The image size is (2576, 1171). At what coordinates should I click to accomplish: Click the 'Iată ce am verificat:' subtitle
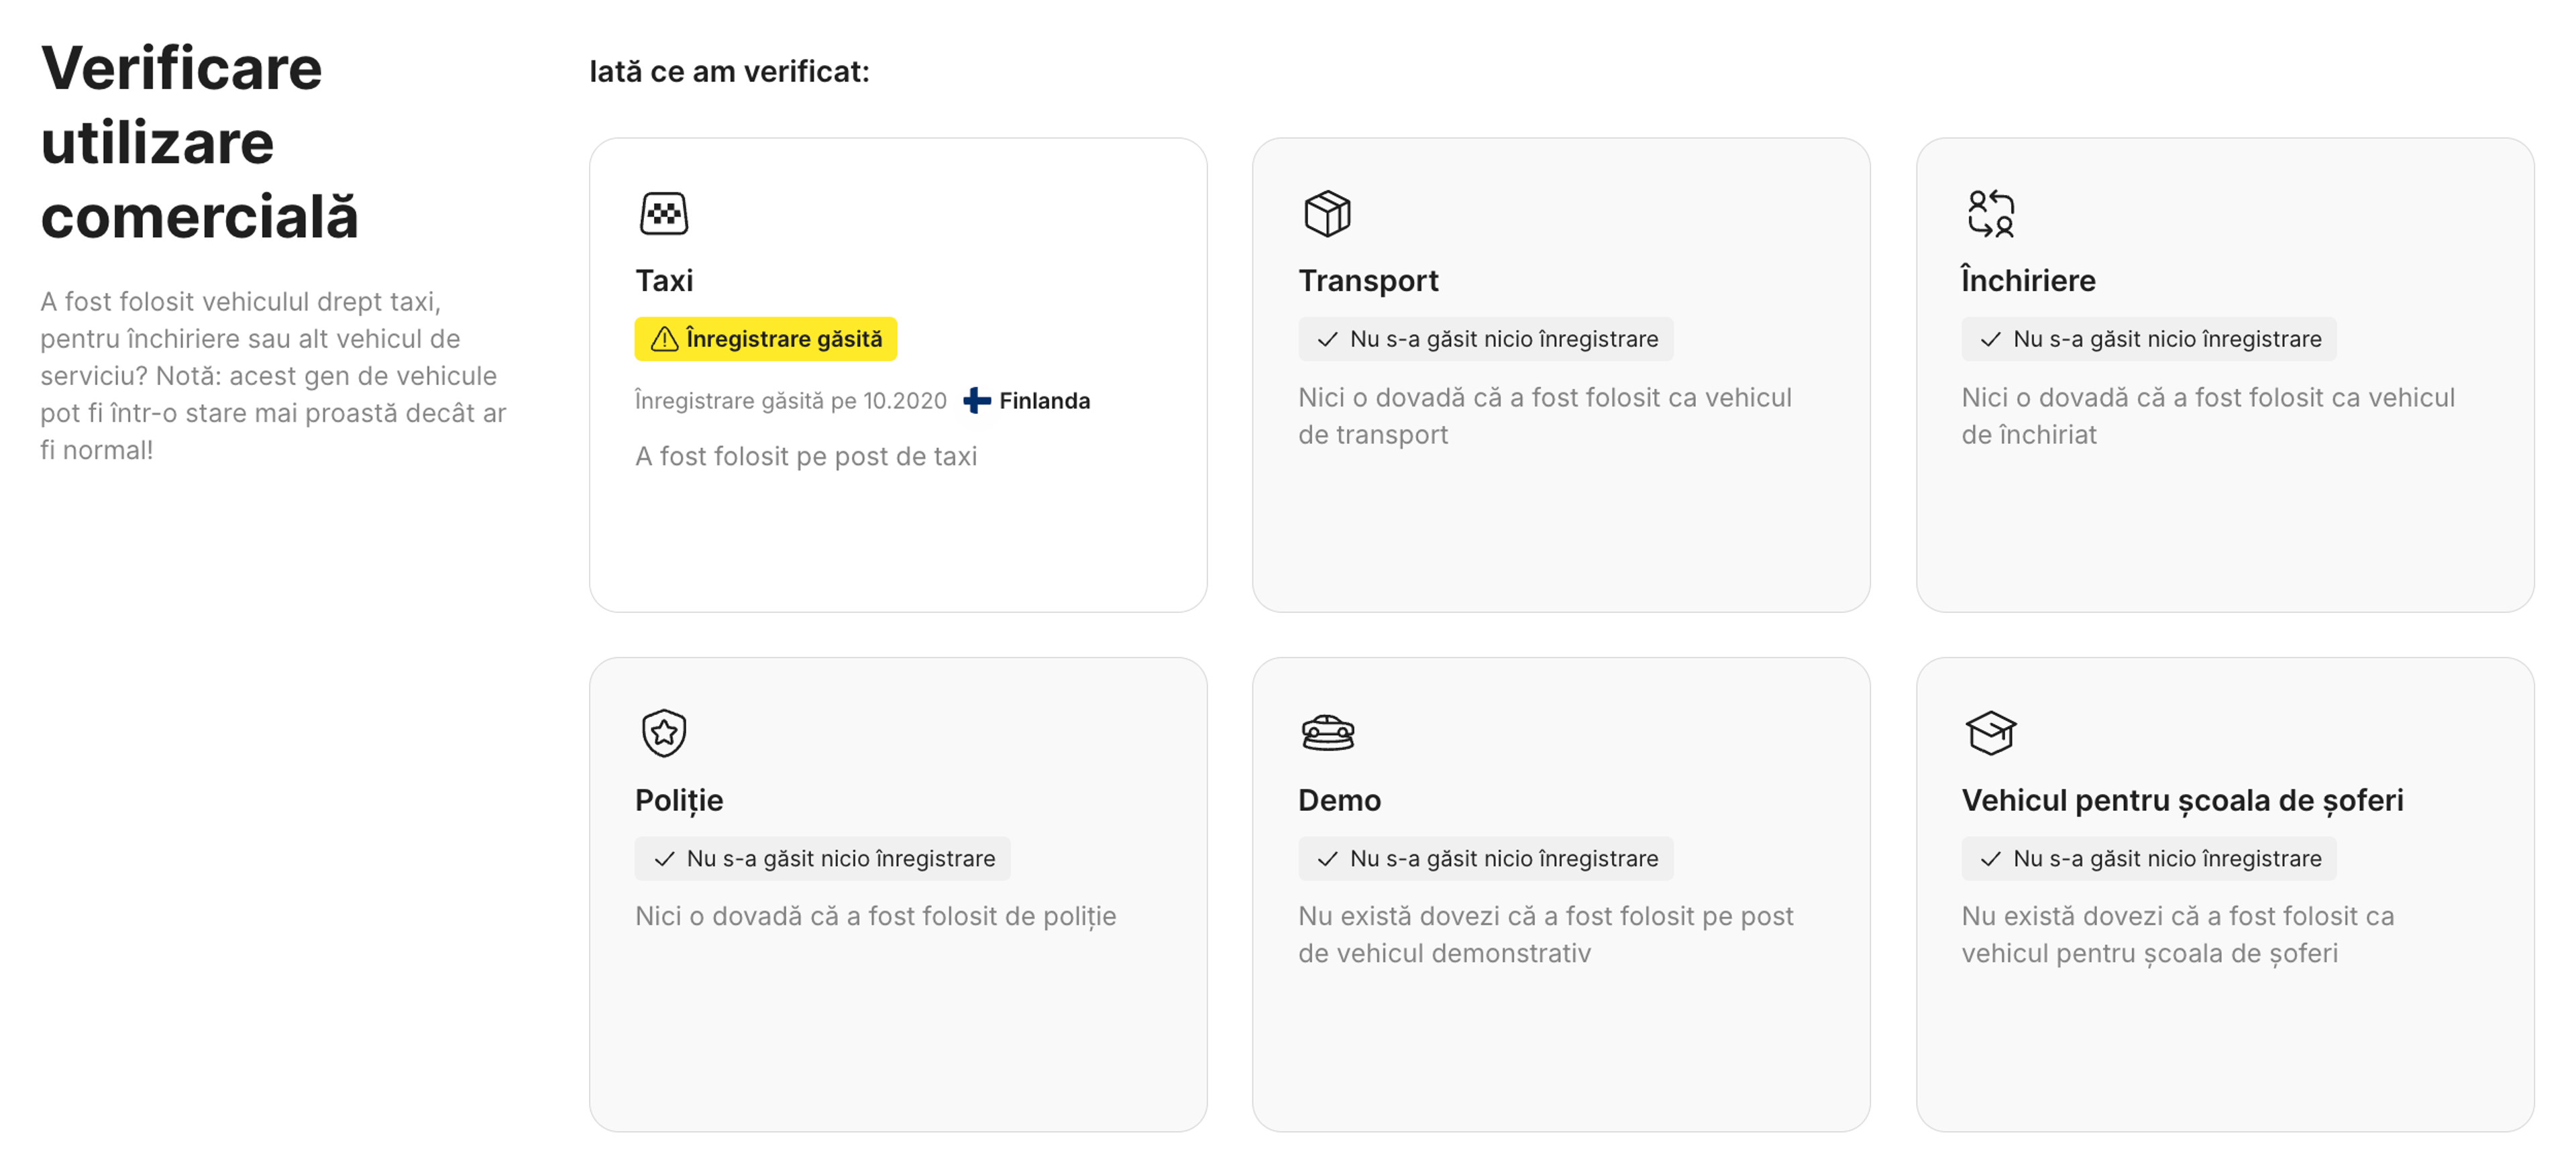point(729,71)
